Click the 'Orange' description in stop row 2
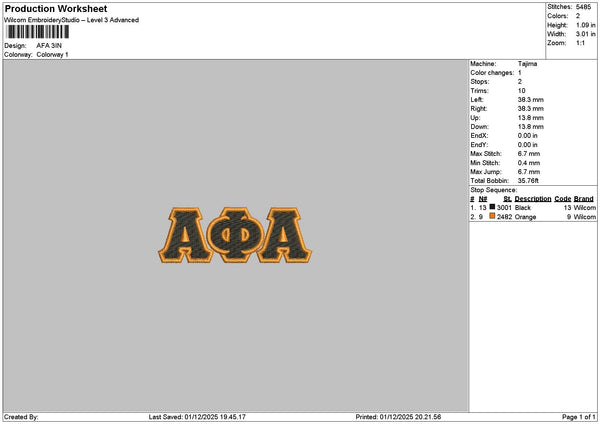This screenshot has width=600, height=424. 525,217
